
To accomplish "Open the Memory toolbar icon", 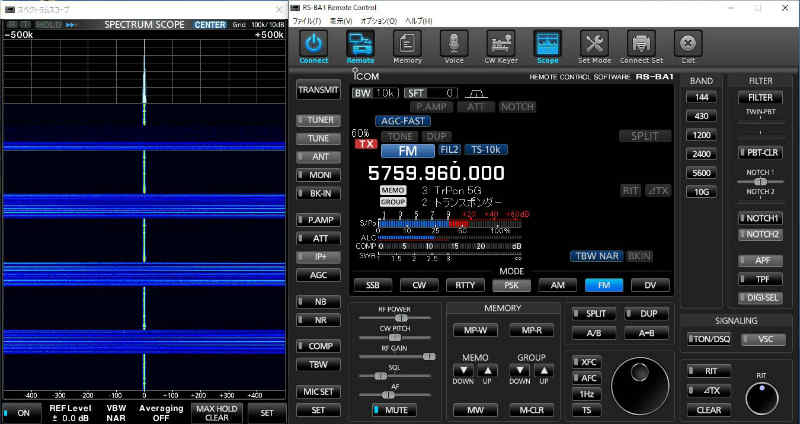I will click(x=407, y=44).
